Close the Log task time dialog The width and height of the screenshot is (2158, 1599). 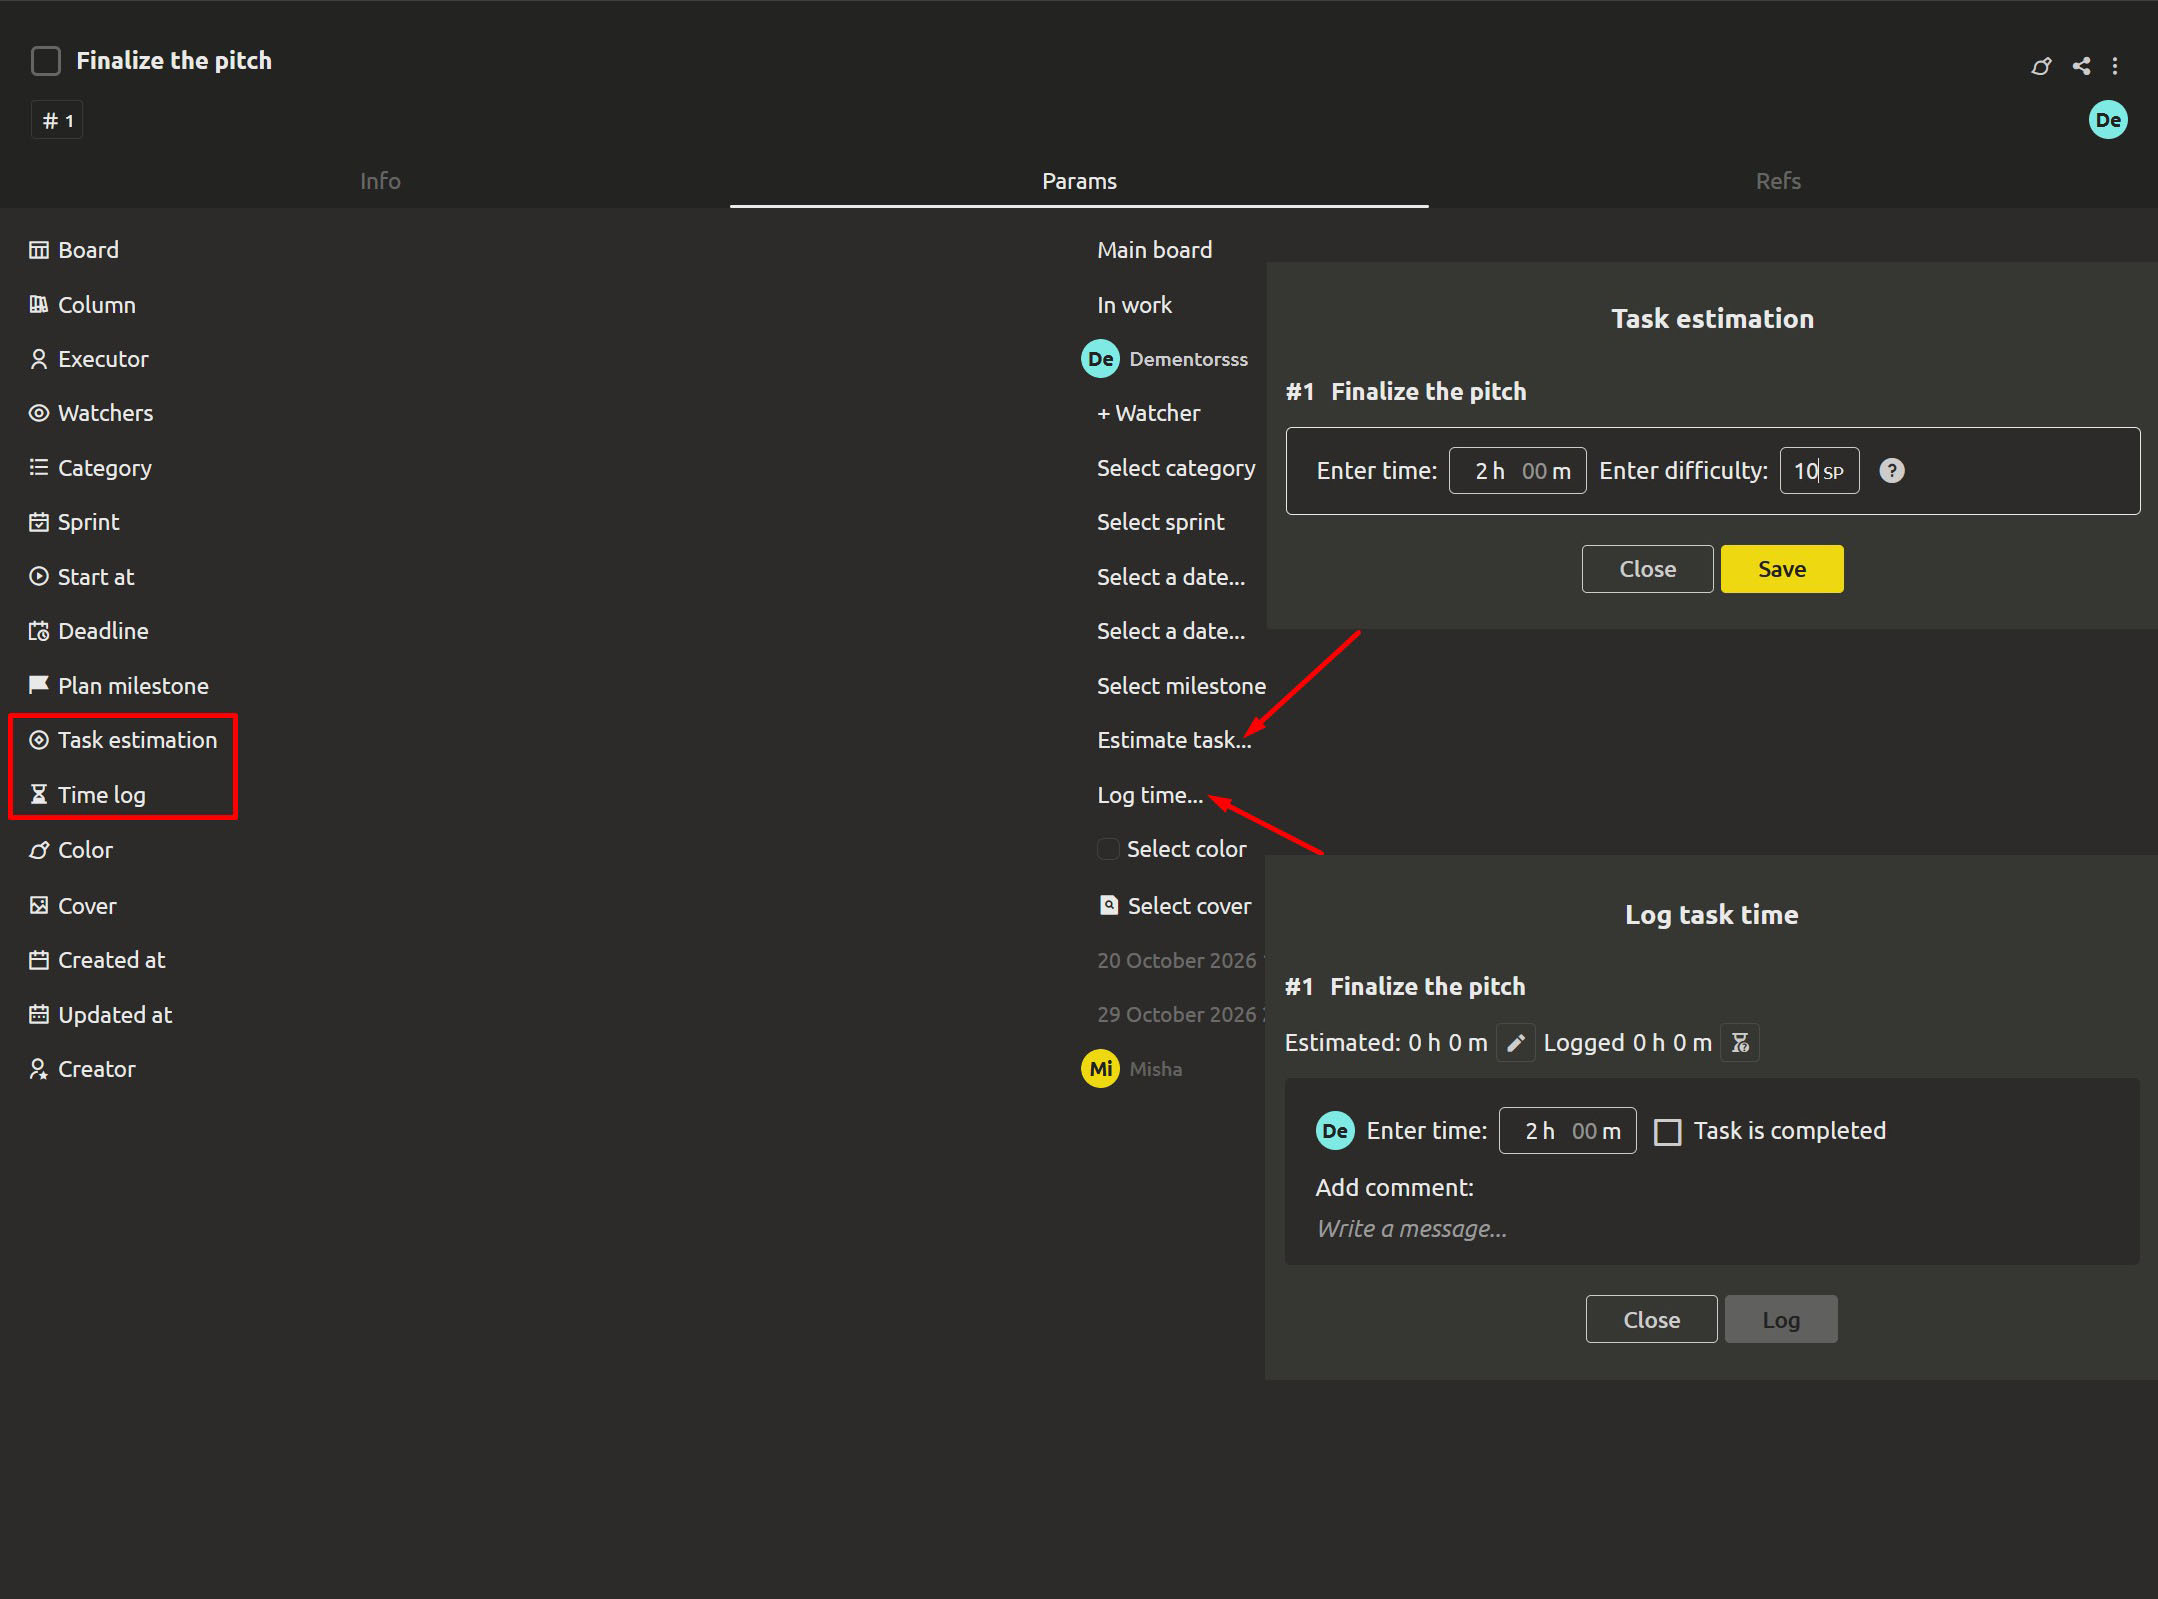click(1651, 1320)
